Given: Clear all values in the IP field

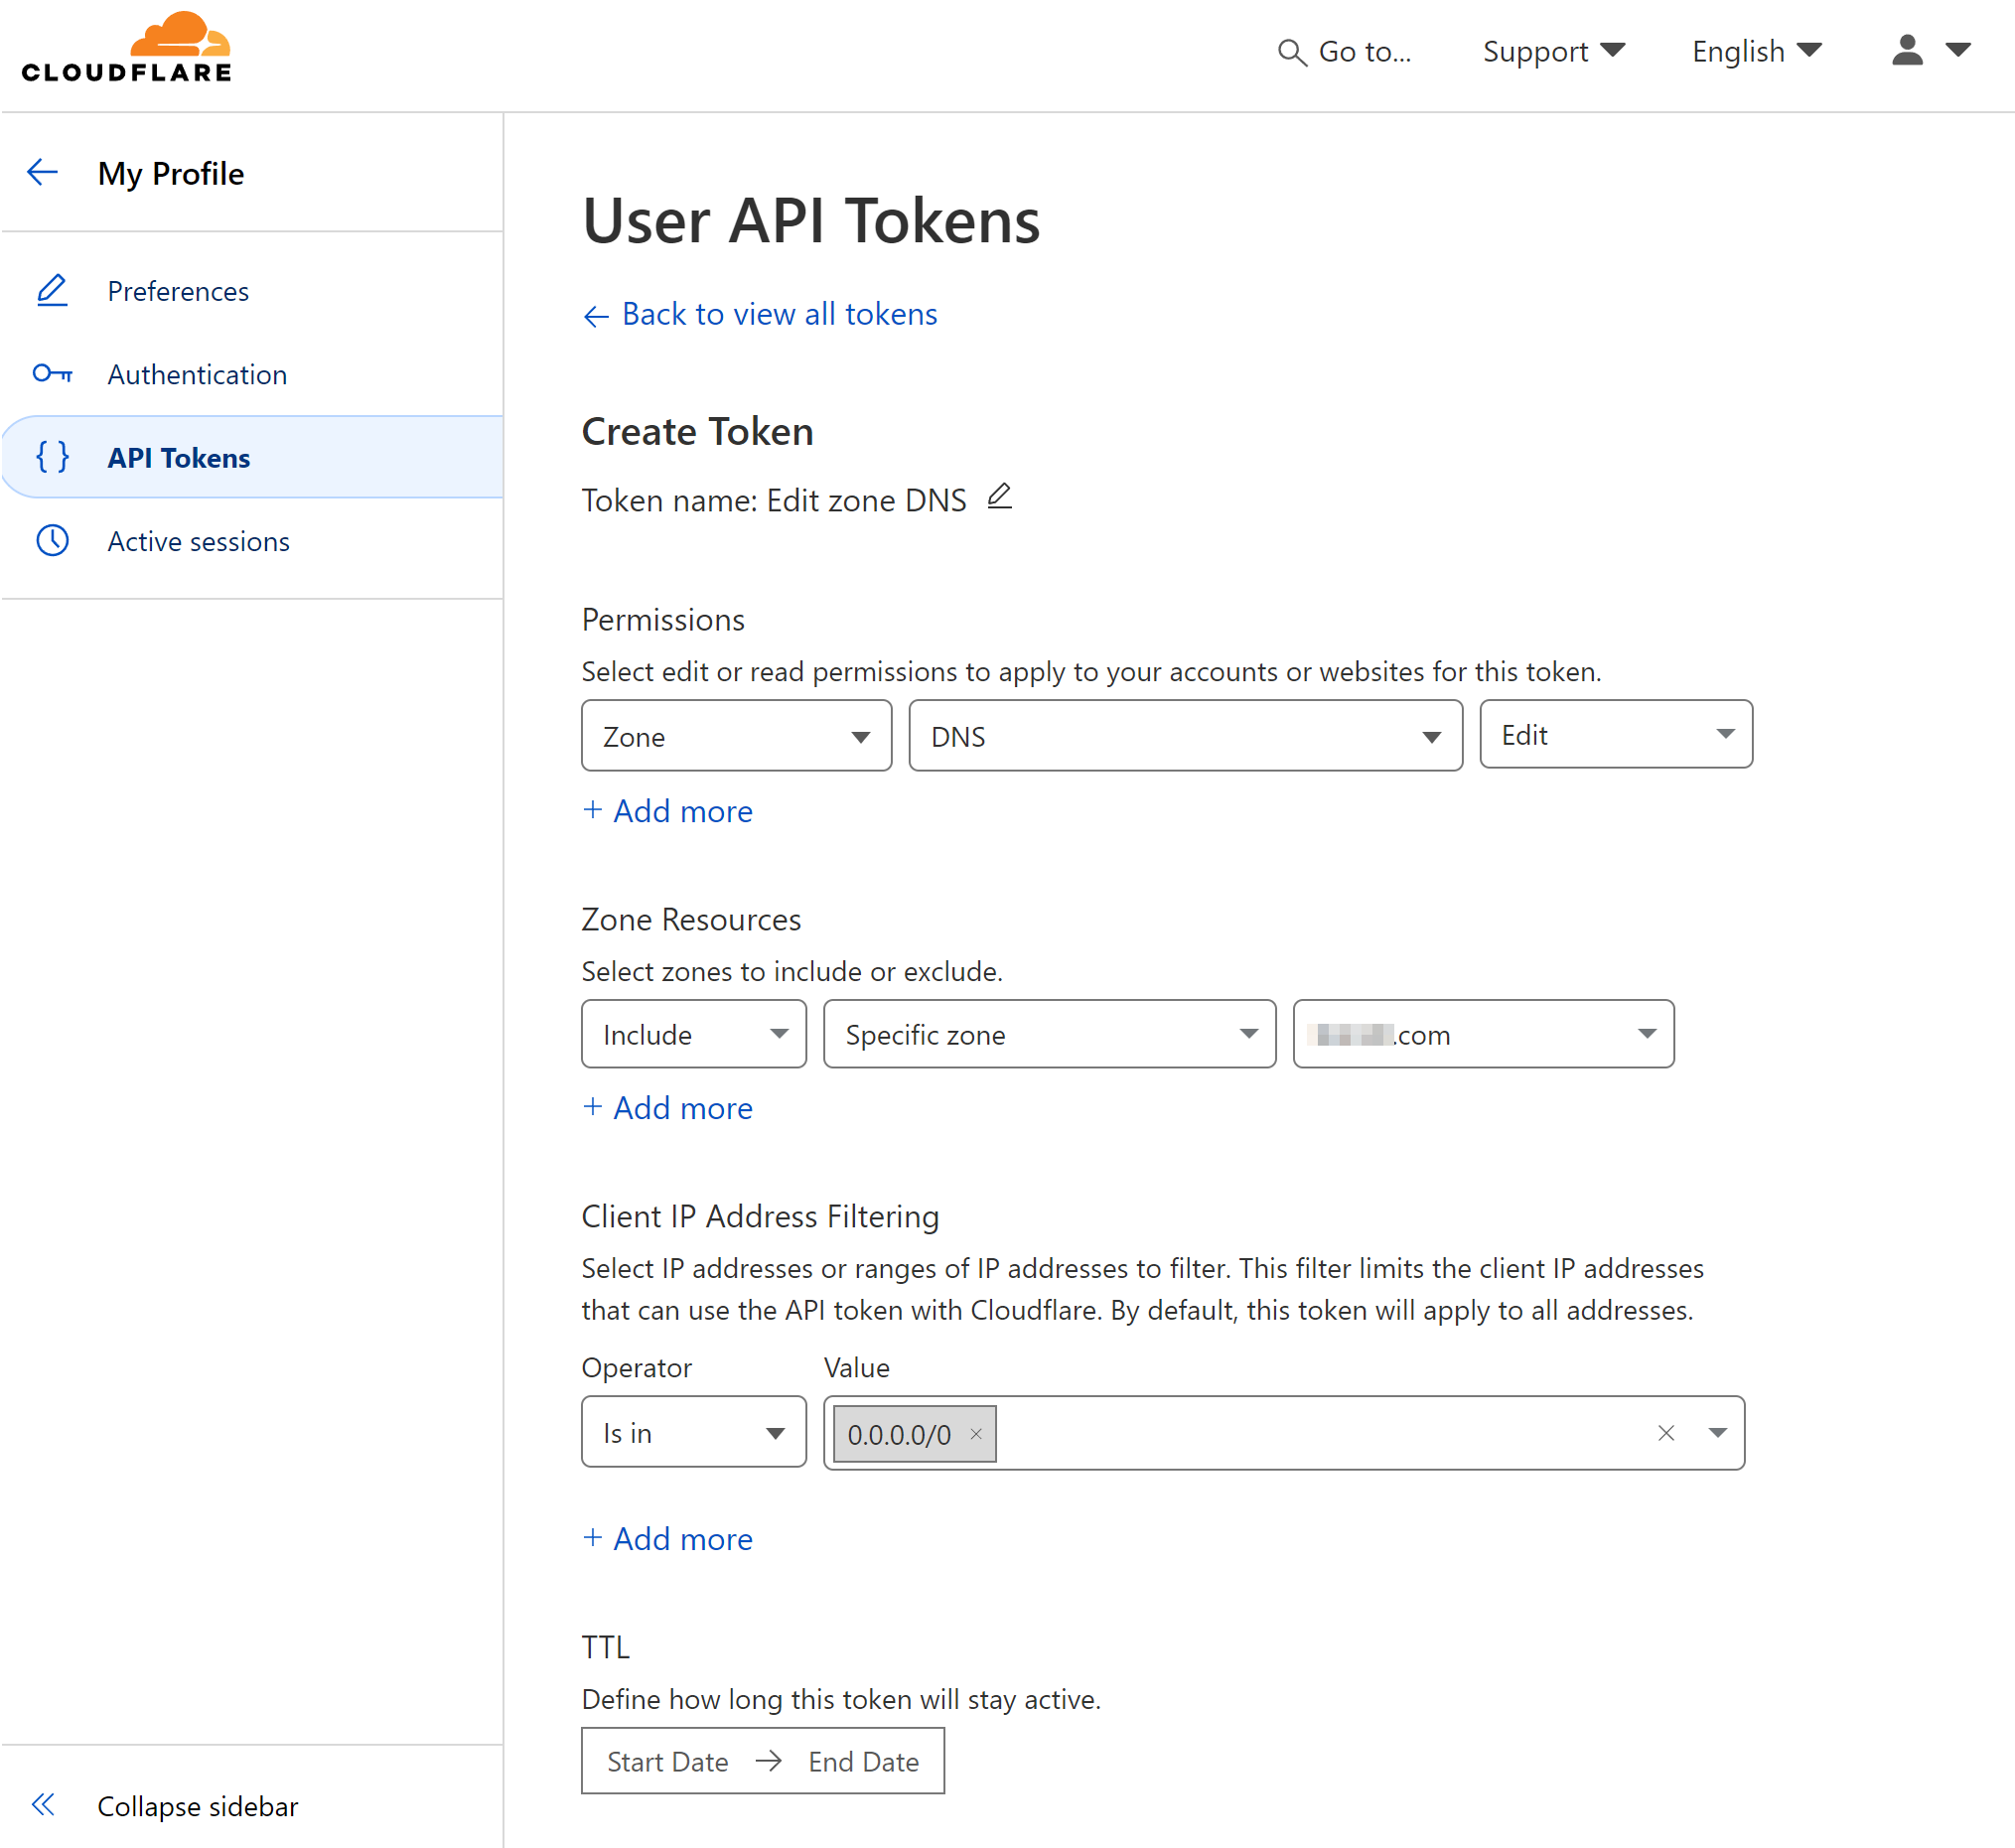Looking at the screenshot, I should 1666,1433.
